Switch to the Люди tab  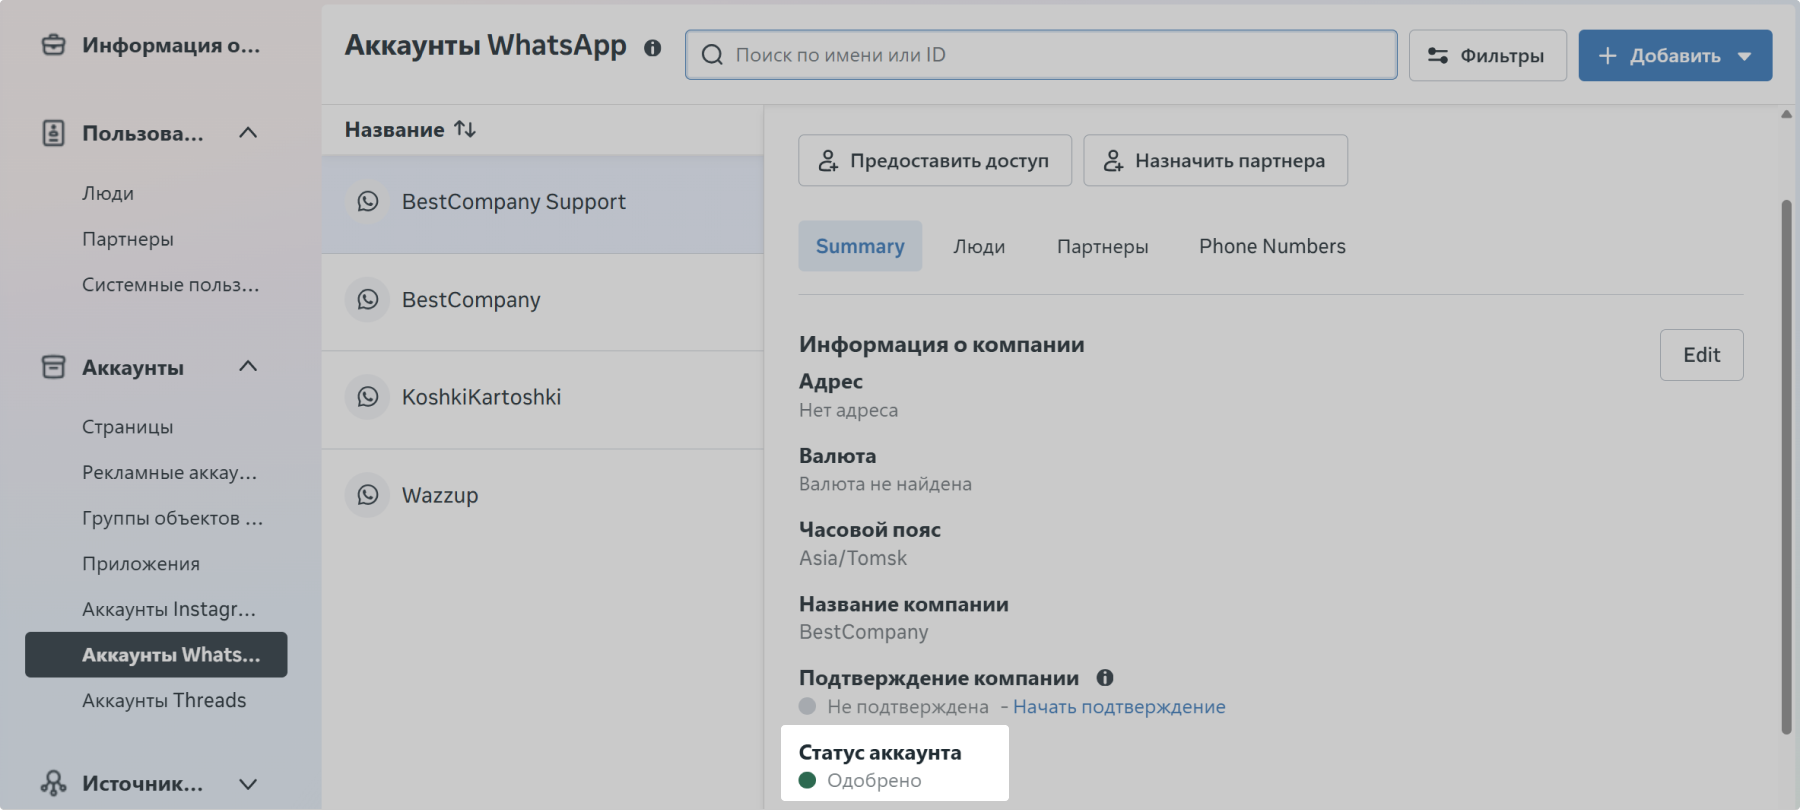click(x=979, y=246)
